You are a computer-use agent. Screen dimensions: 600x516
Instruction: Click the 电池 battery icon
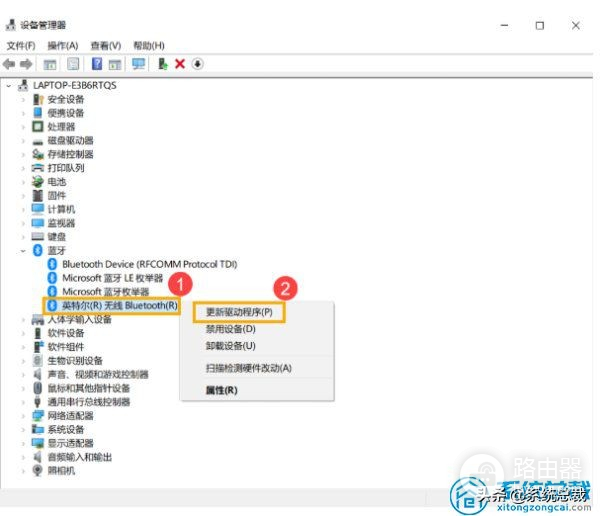click(x=38, y=182)
